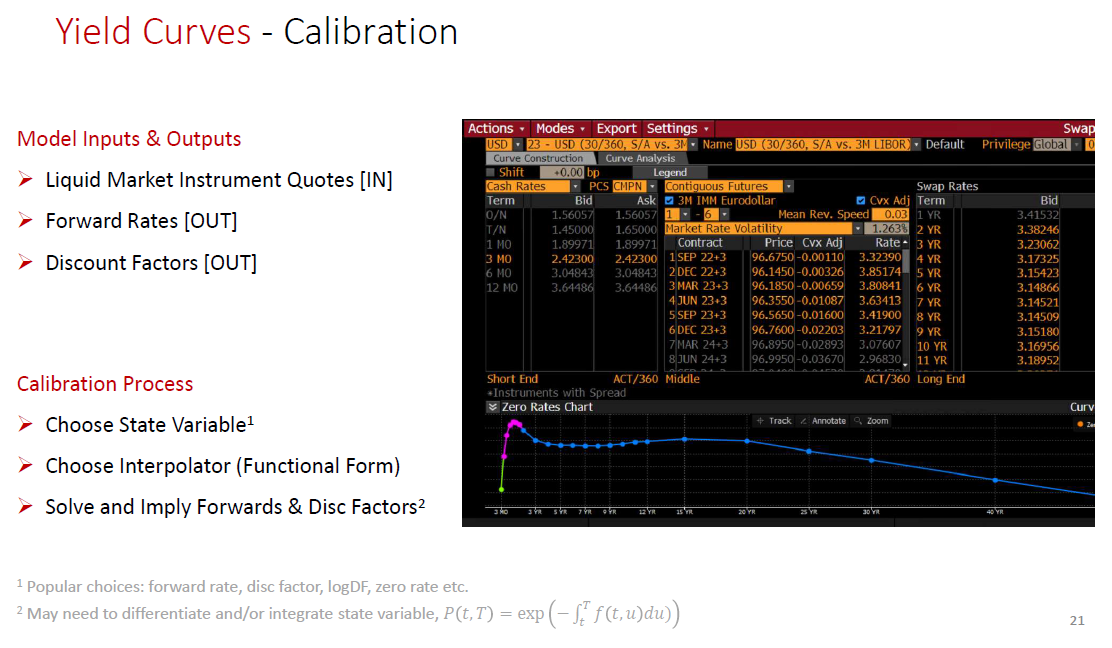
Task: Click the 7 YR swap bid 3.14521
Action: (x=1038, y=302)
